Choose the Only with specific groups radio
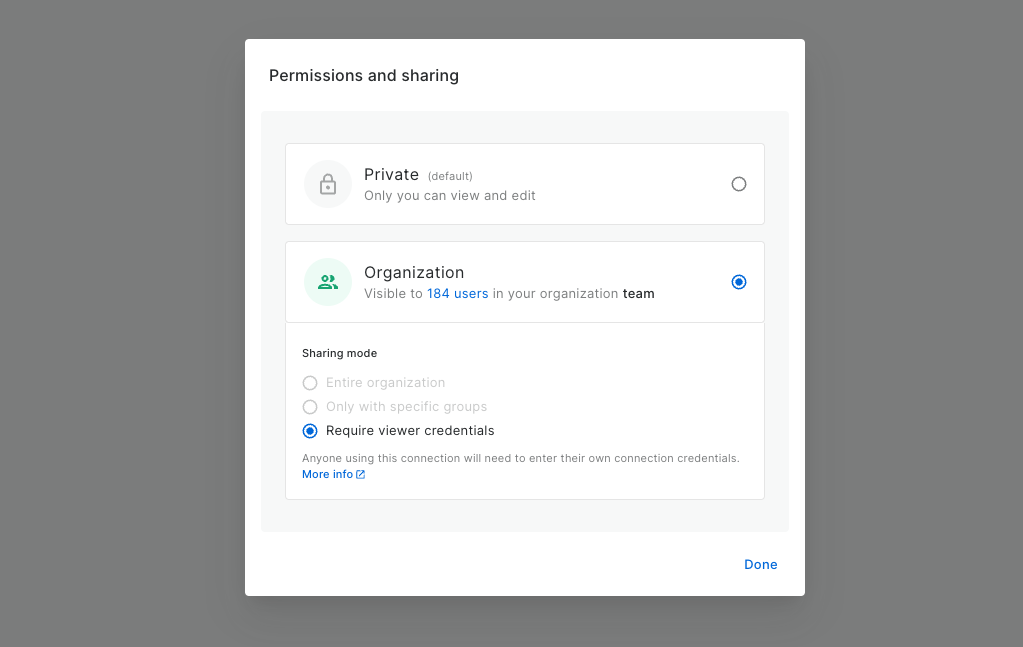 click(x=310, y=407)
